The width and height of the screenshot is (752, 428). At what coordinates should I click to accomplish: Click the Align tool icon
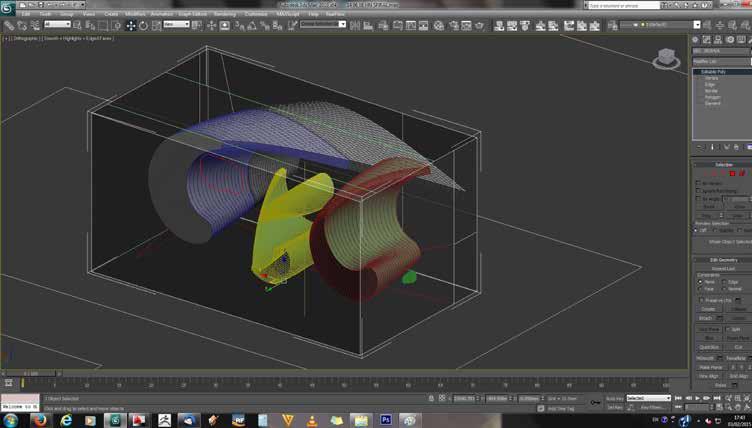[368, 25]
